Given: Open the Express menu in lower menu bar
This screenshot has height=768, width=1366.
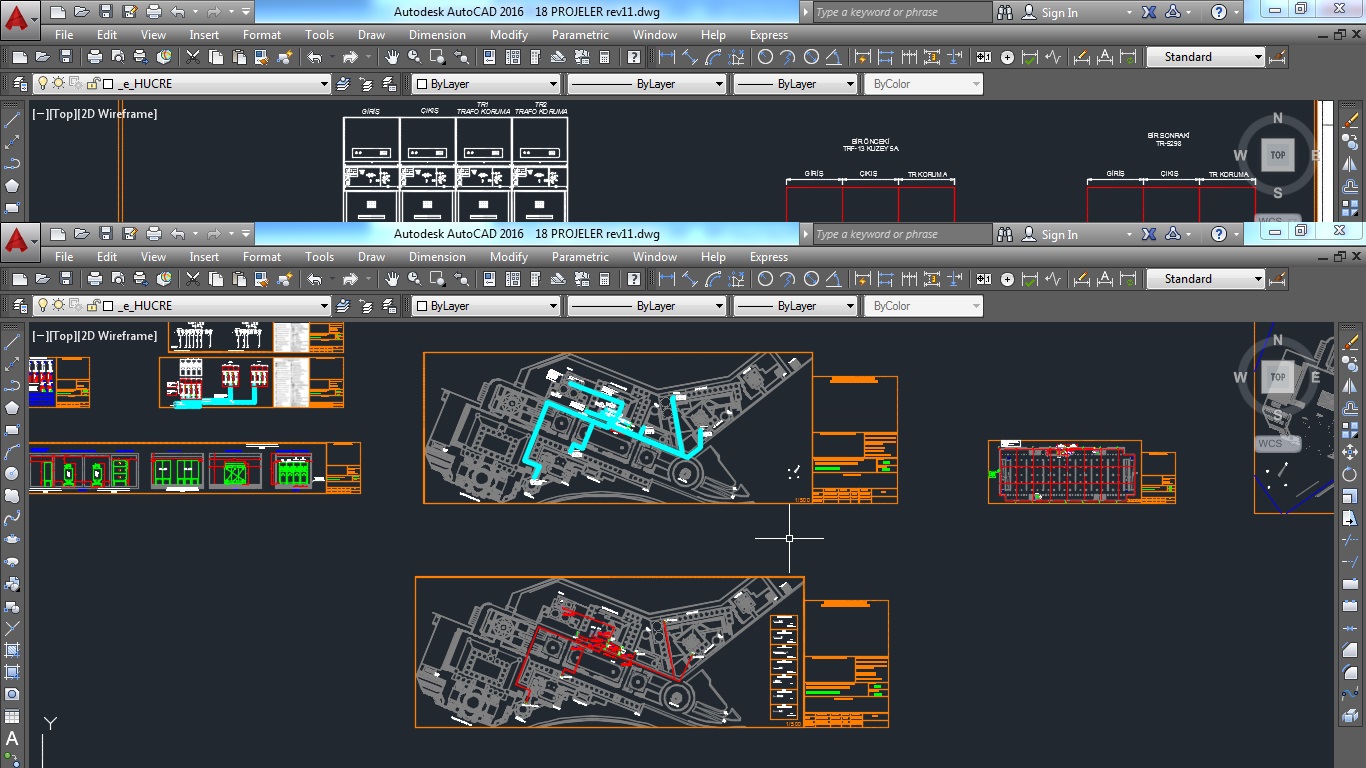Looking at the screenshot, I should click(x=768, y=257).
